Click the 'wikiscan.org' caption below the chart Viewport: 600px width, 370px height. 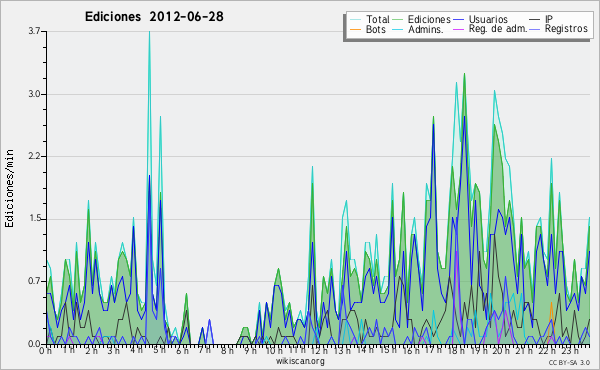click(x=300, y=361)
